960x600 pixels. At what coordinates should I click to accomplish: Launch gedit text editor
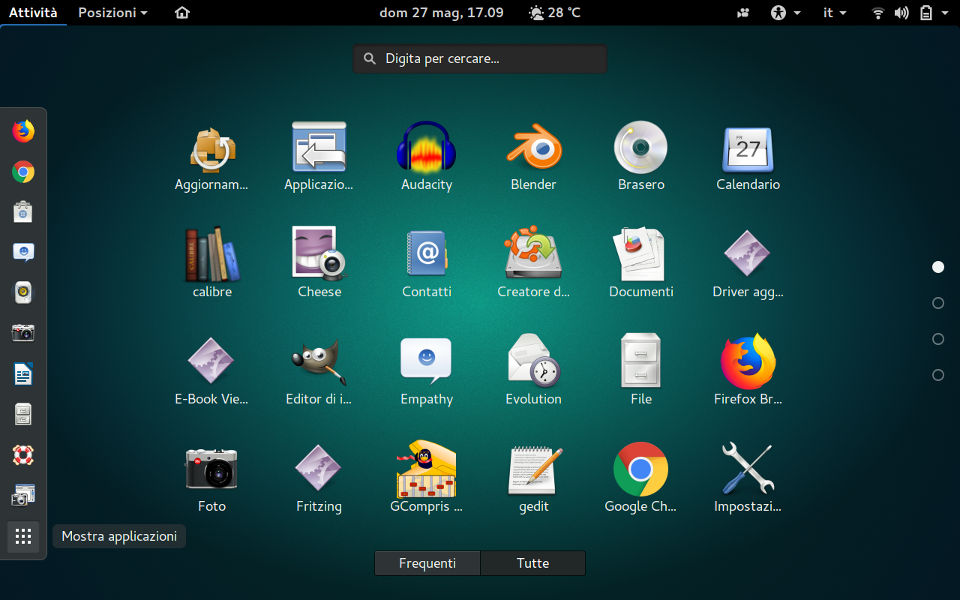pyautogui.click(x=533, y=479)
